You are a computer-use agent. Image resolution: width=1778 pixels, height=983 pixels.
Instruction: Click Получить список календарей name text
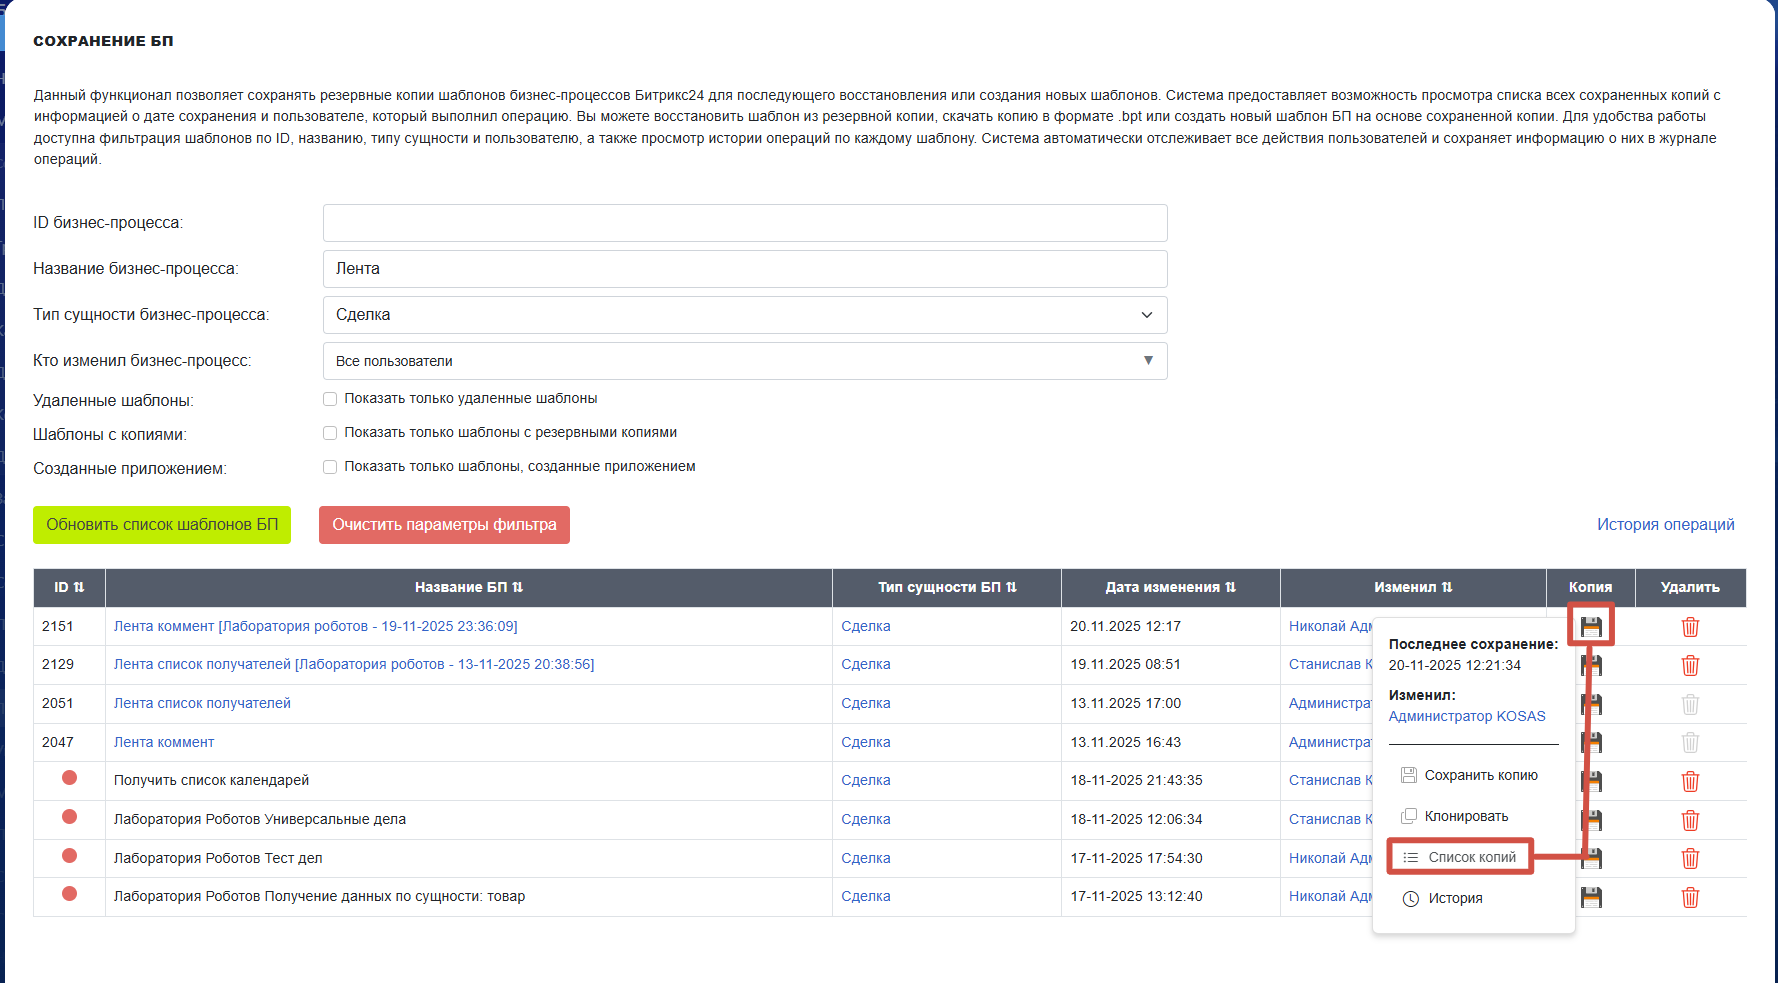pyautogui.click(x=211, y=780)
